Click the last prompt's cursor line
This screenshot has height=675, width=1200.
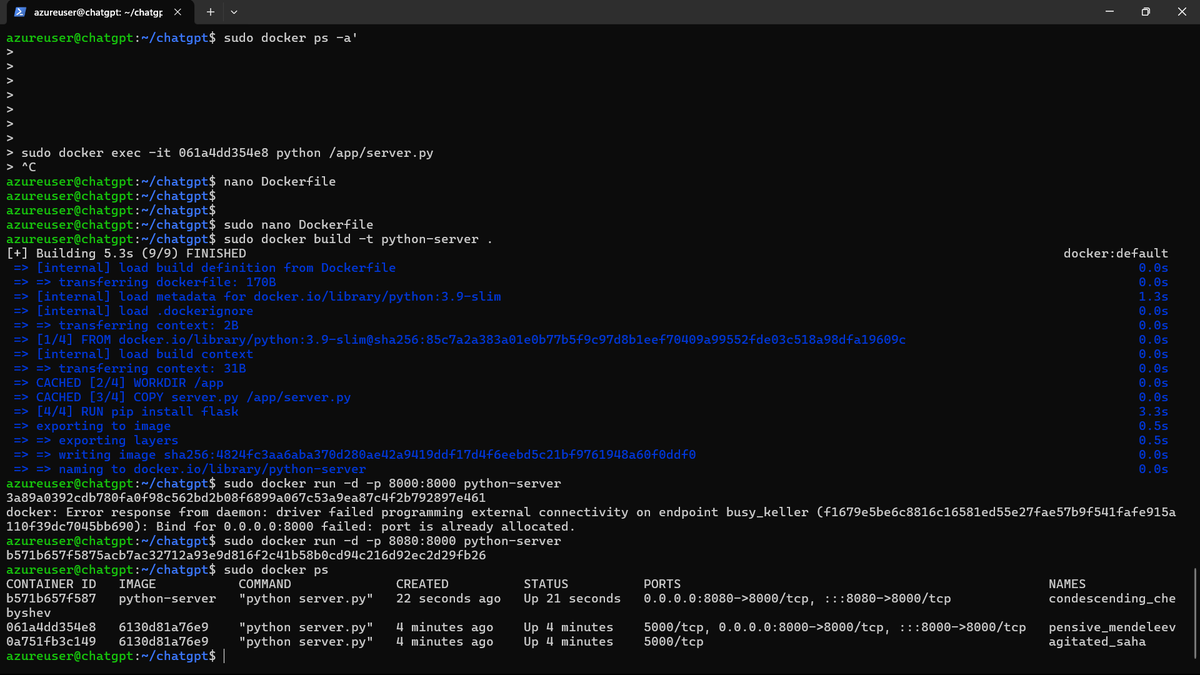tap(115, 656)
